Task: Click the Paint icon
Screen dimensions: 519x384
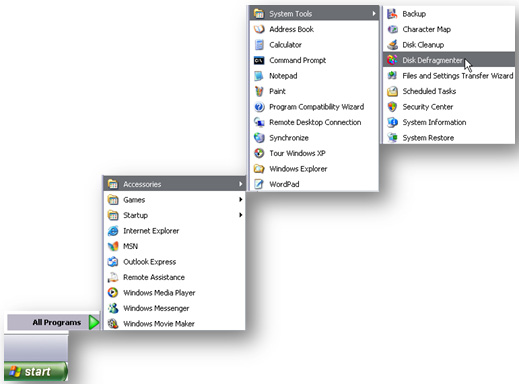Action: pos(259,91)
